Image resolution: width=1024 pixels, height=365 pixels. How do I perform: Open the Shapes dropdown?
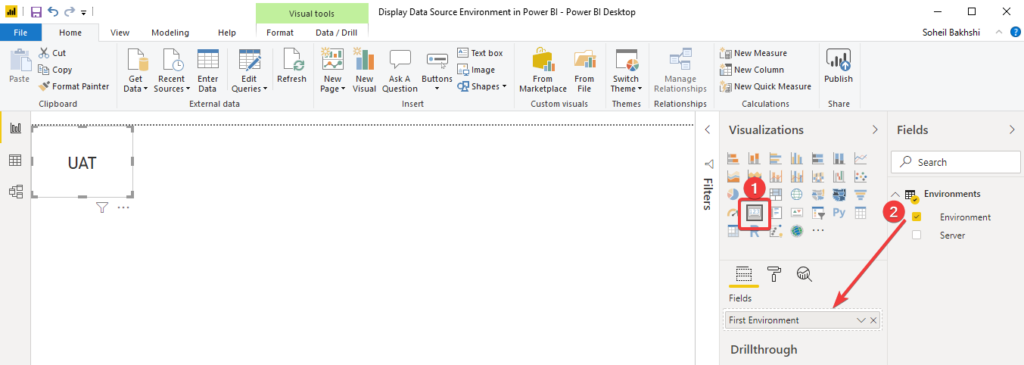click(482, 86)
